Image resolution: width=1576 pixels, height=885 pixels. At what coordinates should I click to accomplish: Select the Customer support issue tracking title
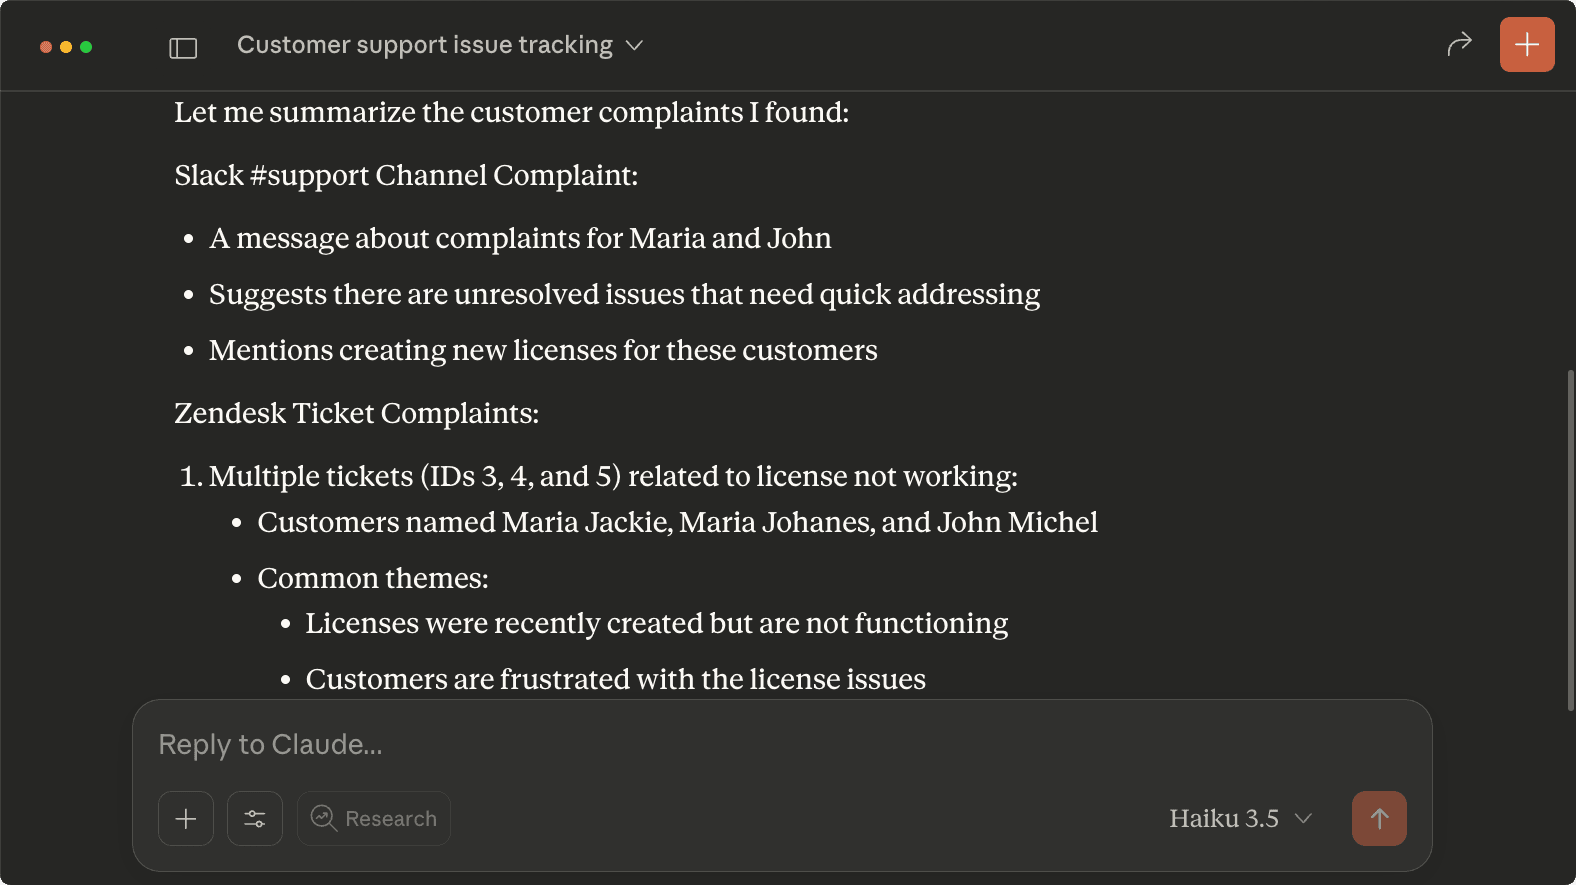tap(424, 44)
